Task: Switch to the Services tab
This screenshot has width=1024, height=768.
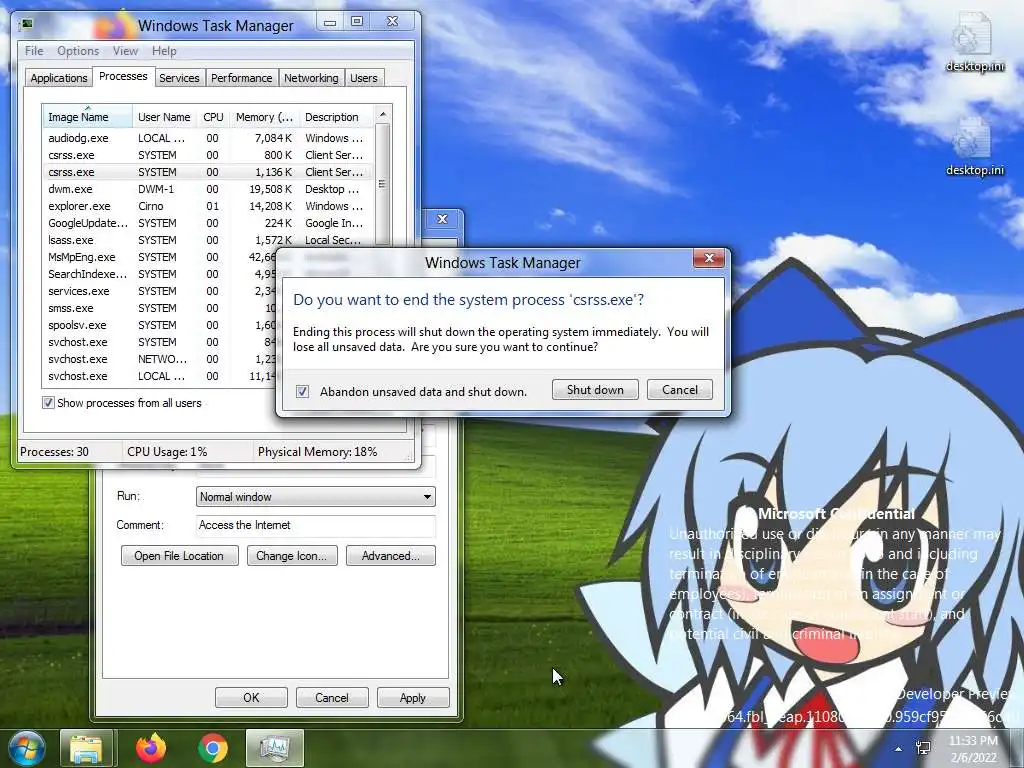Action: (x=179, y=78)
